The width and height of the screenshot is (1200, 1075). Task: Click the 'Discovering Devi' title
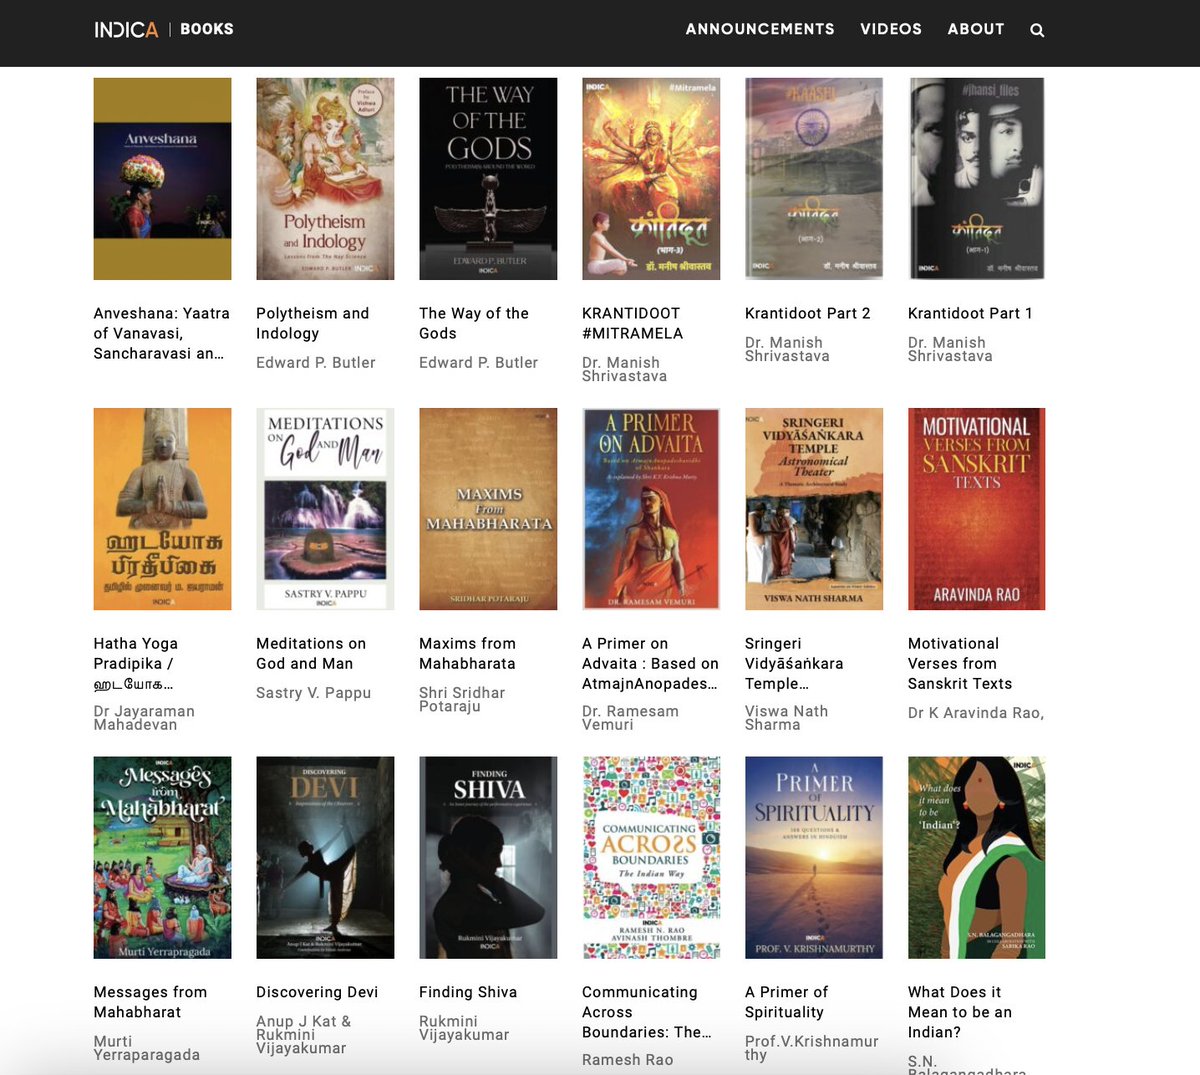(317, 992)
